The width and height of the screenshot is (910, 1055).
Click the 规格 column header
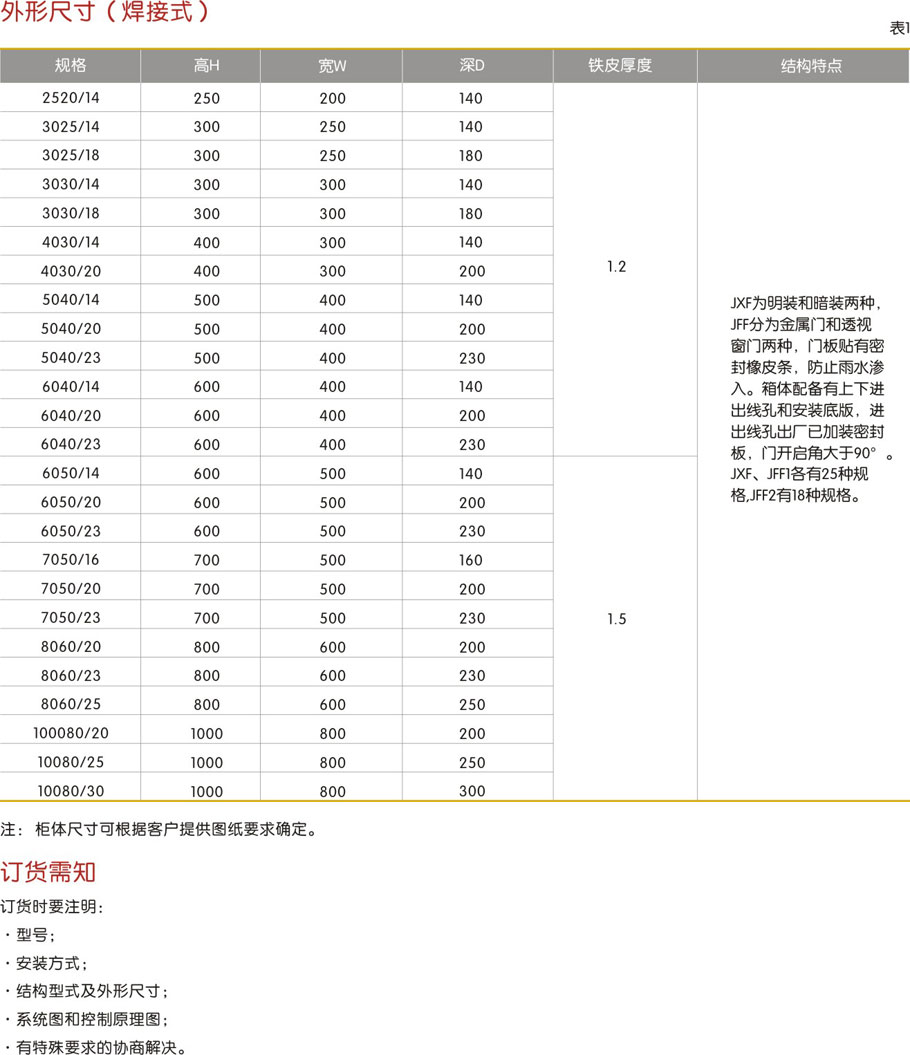click(70, 66)
